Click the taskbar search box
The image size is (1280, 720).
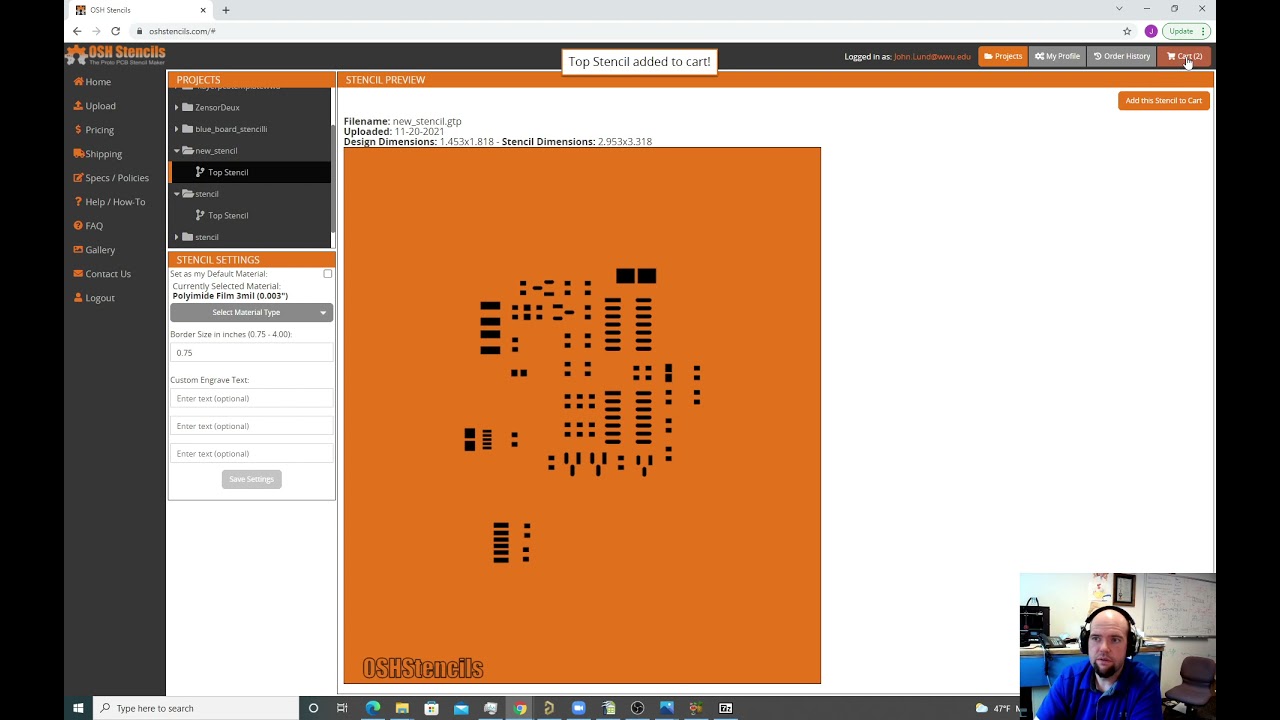pyautogui.click(x=196, y=708)
